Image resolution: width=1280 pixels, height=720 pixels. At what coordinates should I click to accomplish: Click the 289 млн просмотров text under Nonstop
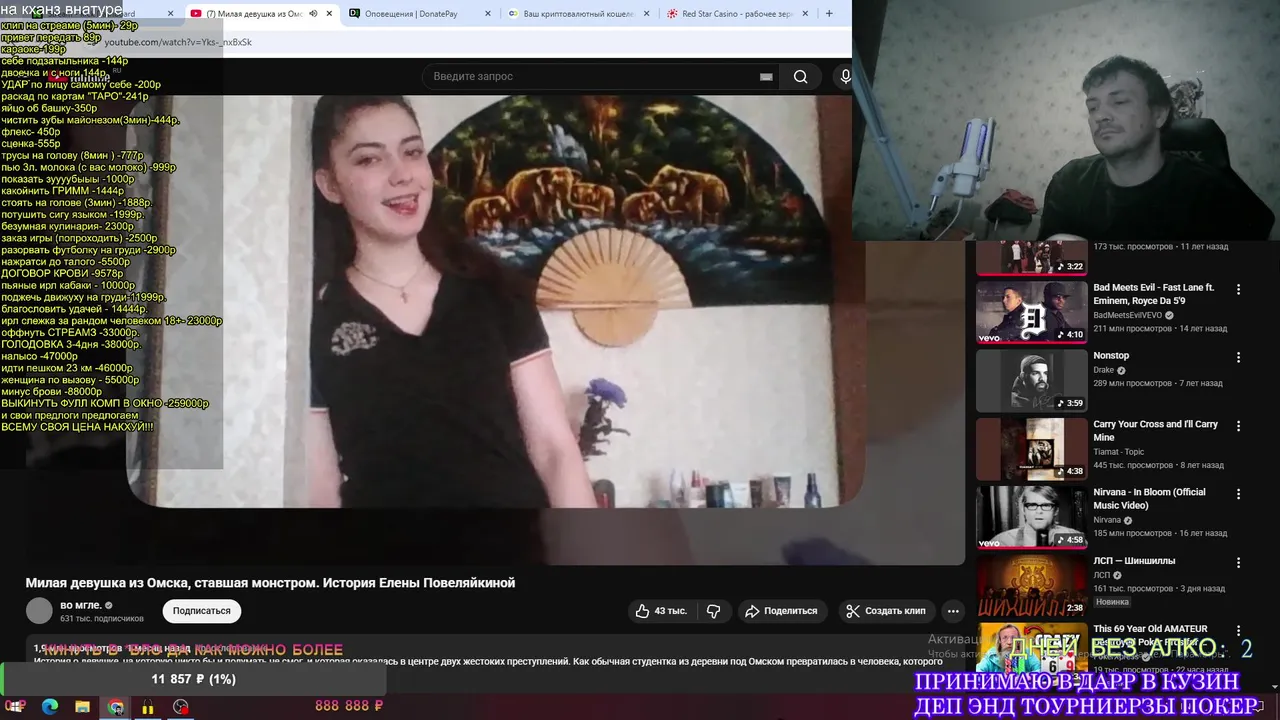click(1132, 384)
